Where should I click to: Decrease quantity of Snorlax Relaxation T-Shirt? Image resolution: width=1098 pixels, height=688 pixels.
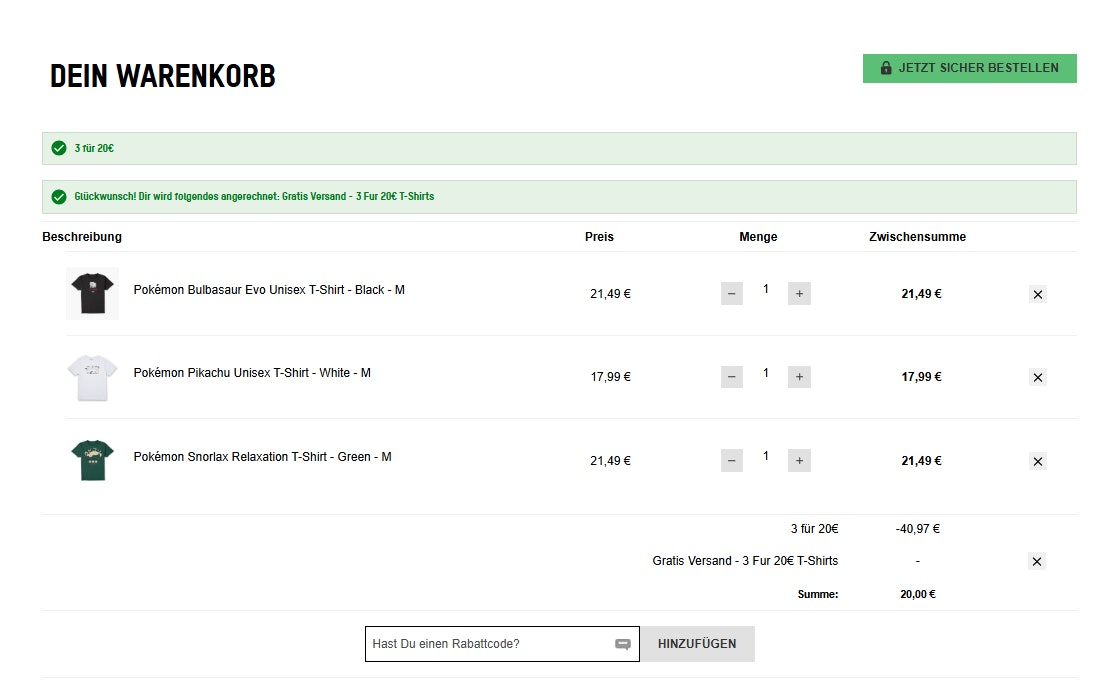pyautogui.click(x=732, y=461)
